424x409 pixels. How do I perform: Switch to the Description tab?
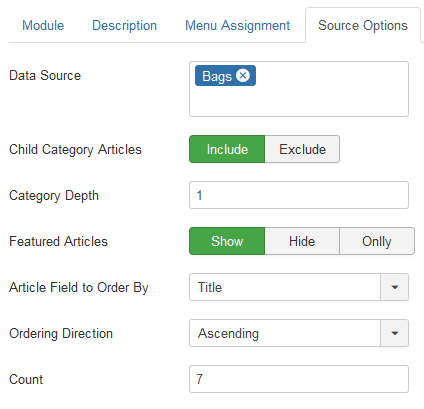[124, 26]
